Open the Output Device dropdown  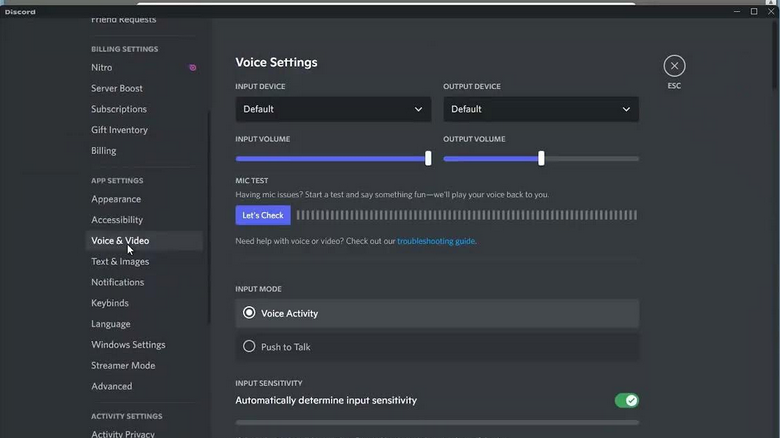point(541,109)
